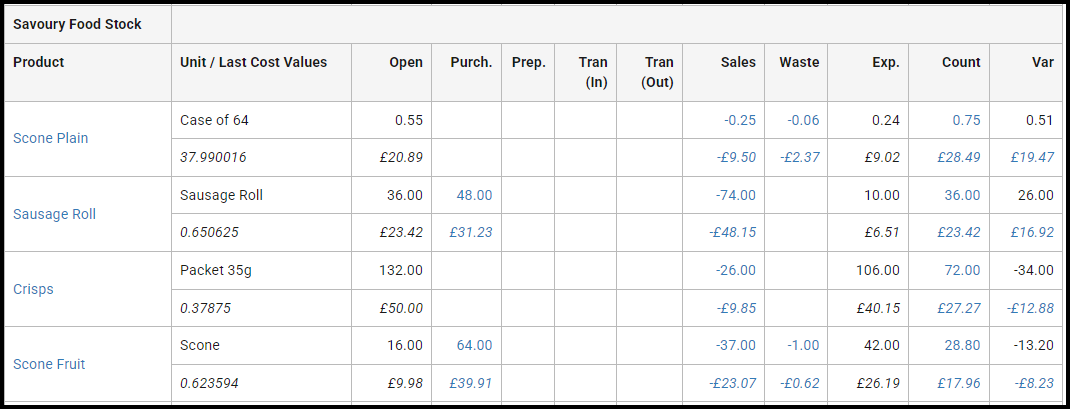This screenshot has width=1070, height=409.
Task: Click Scone Fruit count value 28.80
Action: click(x=962, y=345)
